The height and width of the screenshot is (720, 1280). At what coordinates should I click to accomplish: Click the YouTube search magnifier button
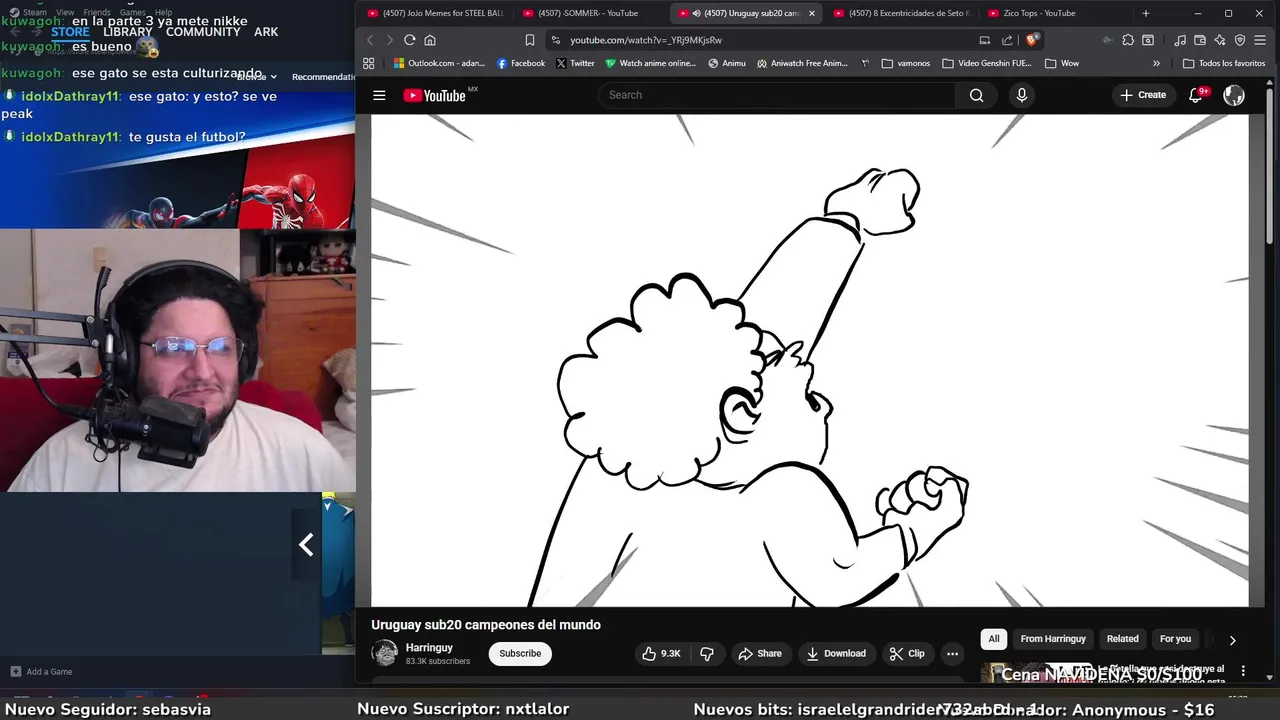(976, 95)
